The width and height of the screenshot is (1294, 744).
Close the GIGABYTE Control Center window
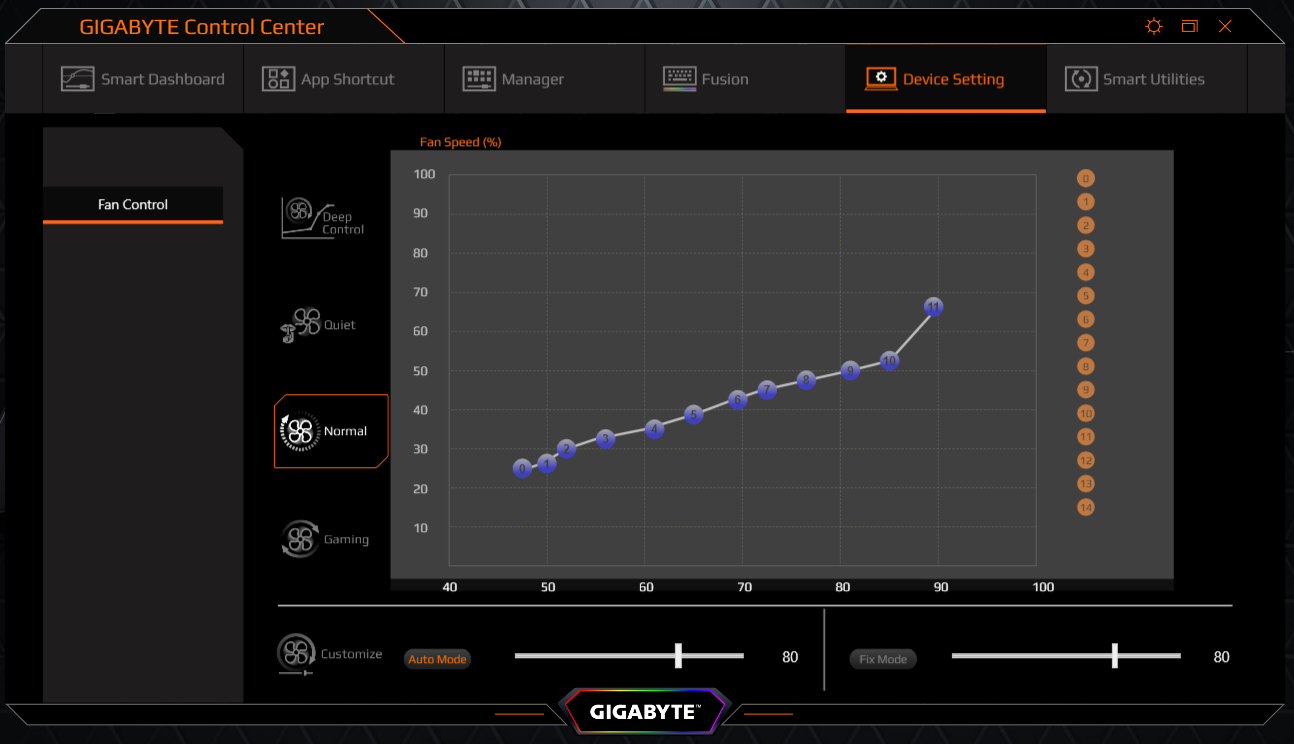(1225, 26)
